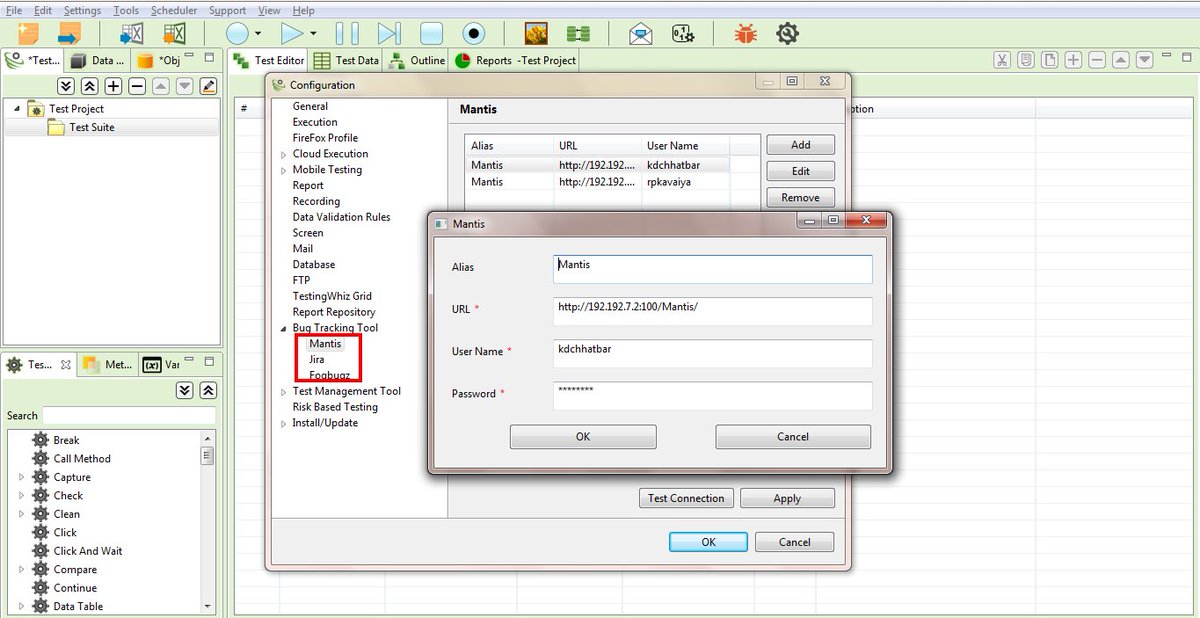Click the plus icon in project panel toolbar
This screenshot has height=618, width=1200.
114,86
